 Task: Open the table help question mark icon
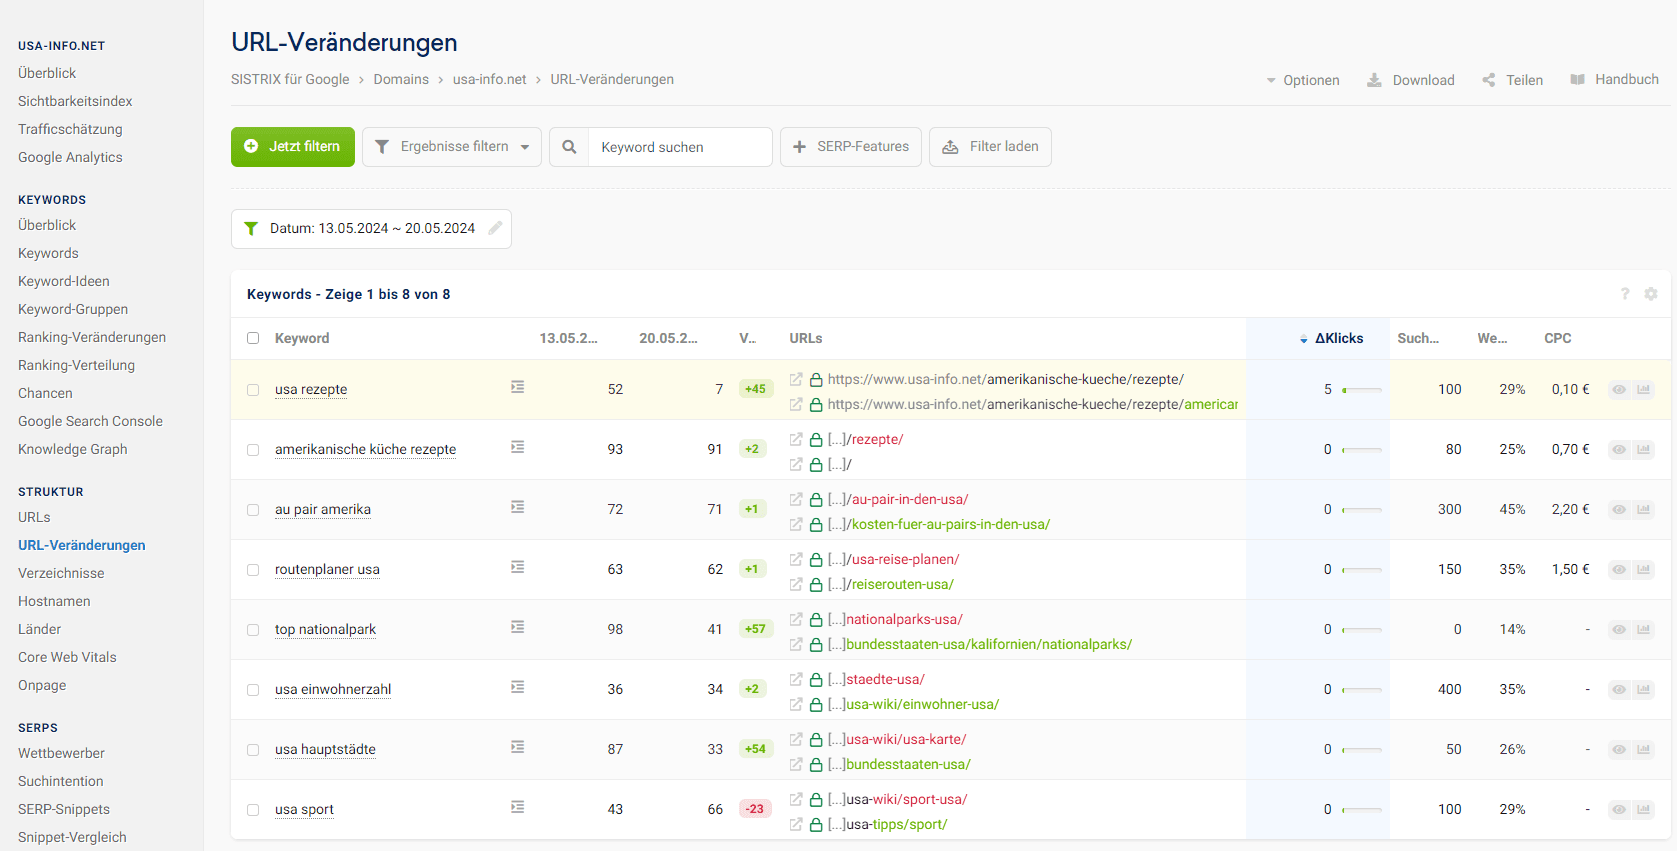(1625, 294)
